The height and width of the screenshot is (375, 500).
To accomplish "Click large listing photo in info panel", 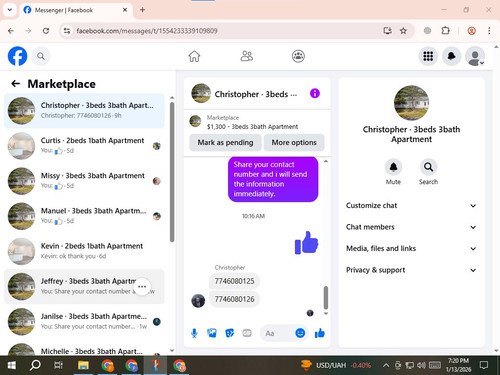I will click(x=411, y=103).
